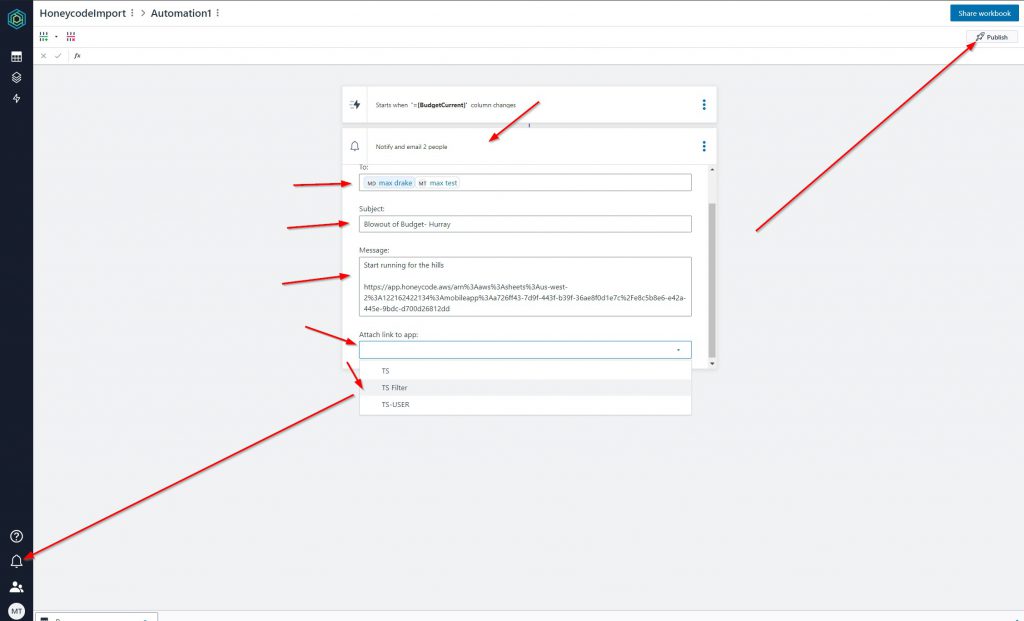The width and height of the screenshot is (1024, 621).
Task: Click the notification panel vertical scrollbar
Action: [712, 280]
